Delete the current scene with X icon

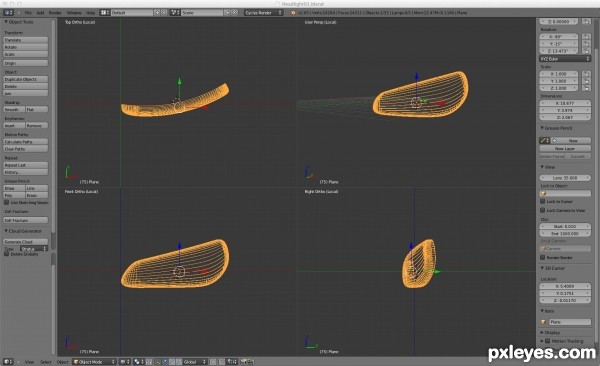235,13
